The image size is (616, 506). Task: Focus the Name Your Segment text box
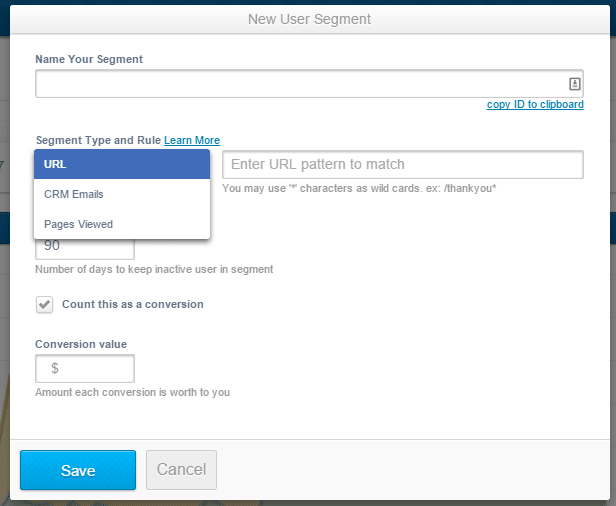309,84
